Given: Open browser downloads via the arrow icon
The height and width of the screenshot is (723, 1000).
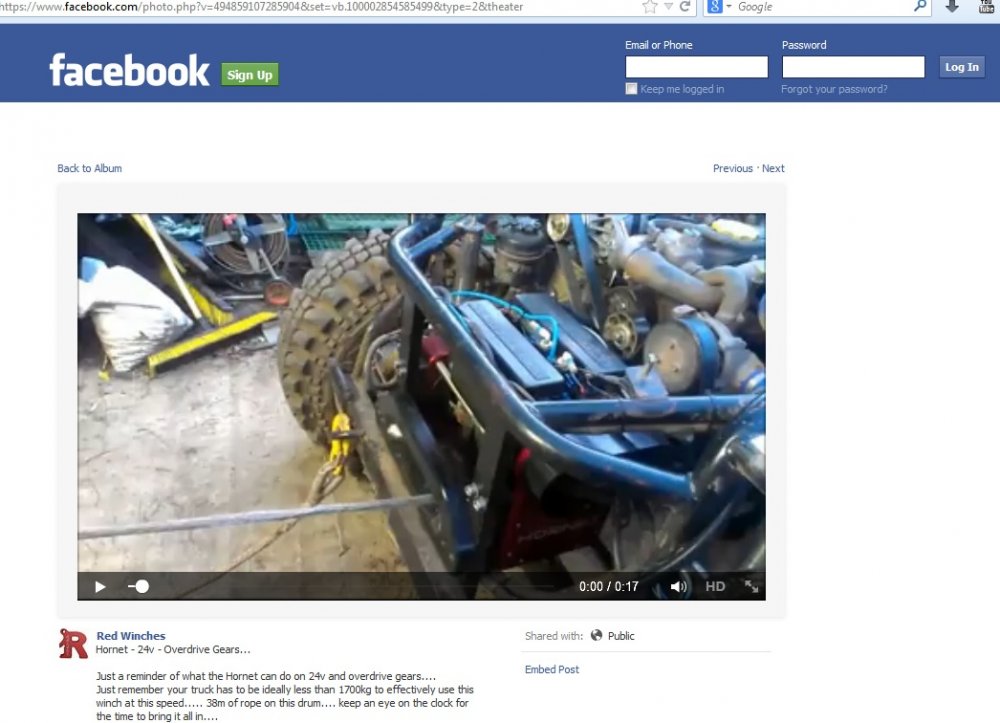Looking at the screenshot, I should click(x=952, y=7).
